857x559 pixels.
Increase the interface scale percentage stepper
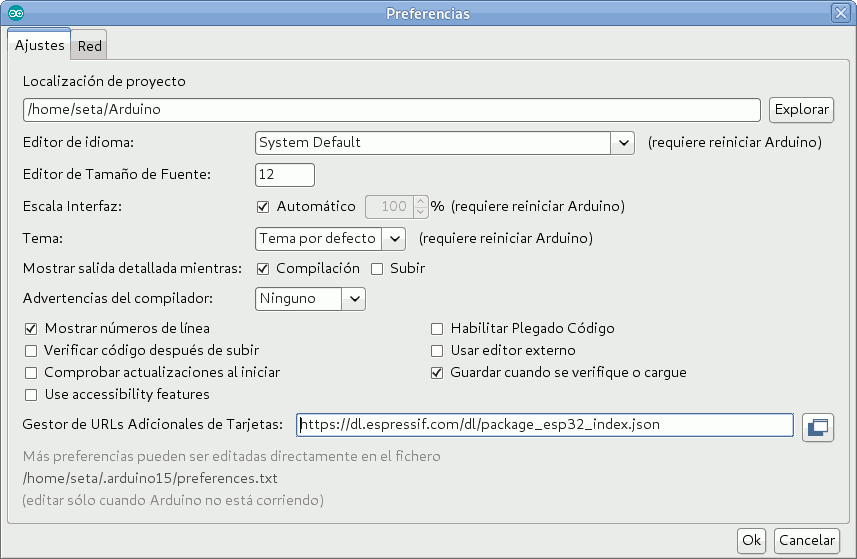coord(420,202)
